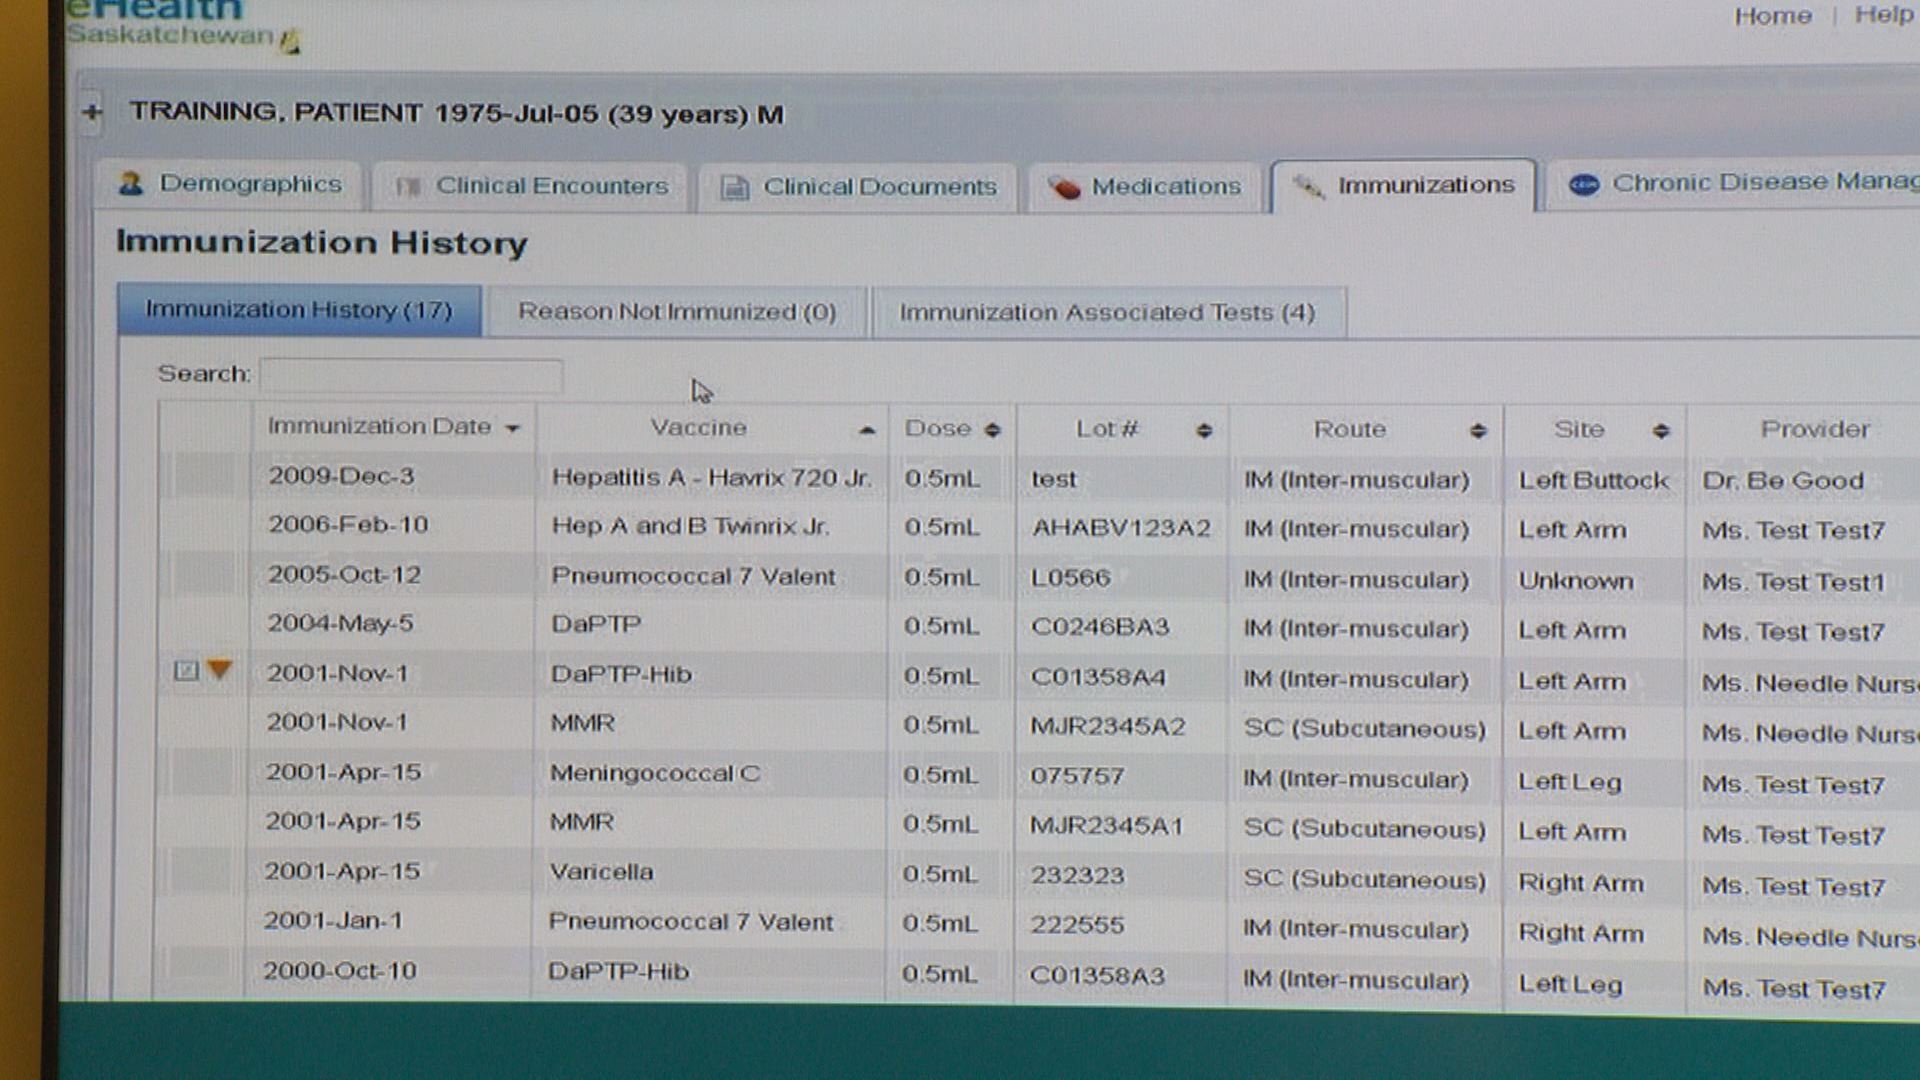Screen dimensions: 1920x1080
Task: Sort Vaccine column with up arrow
Action: (866, 430)
